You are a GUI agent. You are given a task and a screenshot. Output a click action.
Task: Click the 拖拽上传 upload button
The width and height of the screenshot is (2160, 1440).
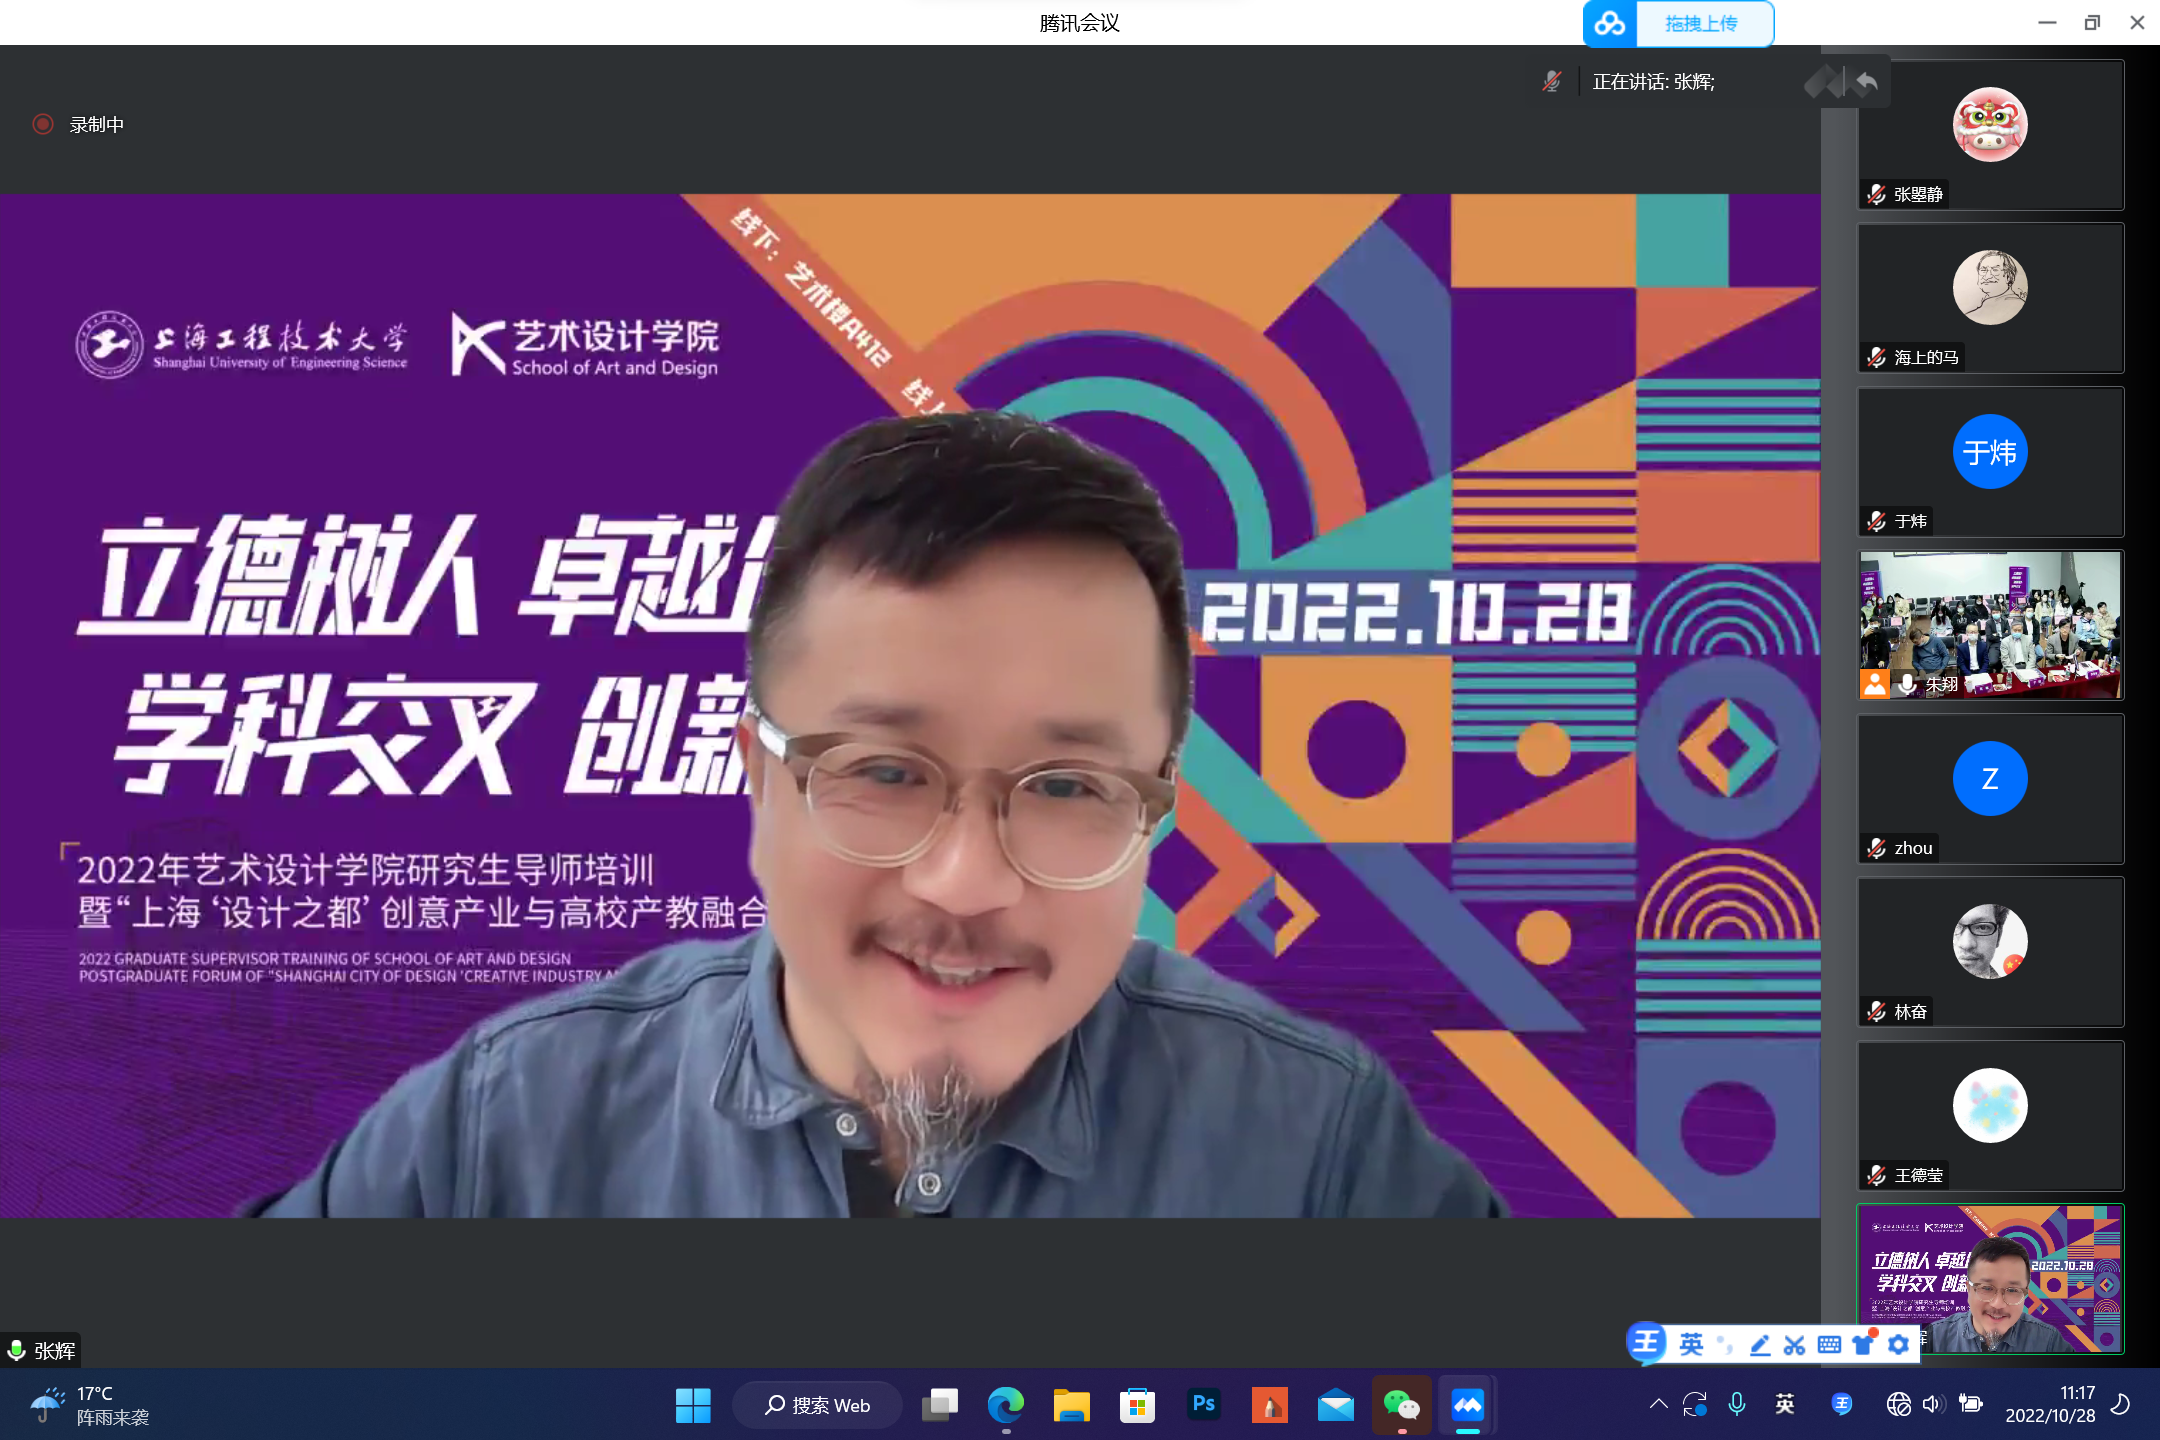pos(1702,24)
